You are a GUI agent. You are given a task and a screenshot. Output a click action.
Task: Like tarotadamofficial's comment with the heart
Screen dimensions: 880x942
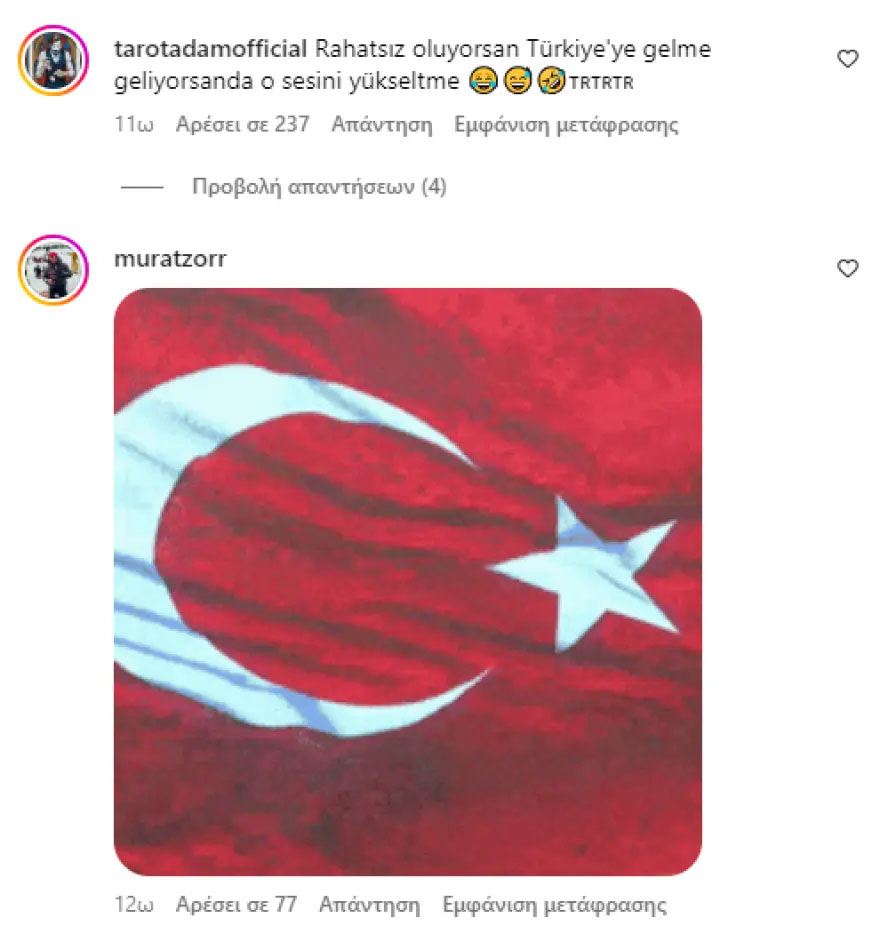coord(848,59)
